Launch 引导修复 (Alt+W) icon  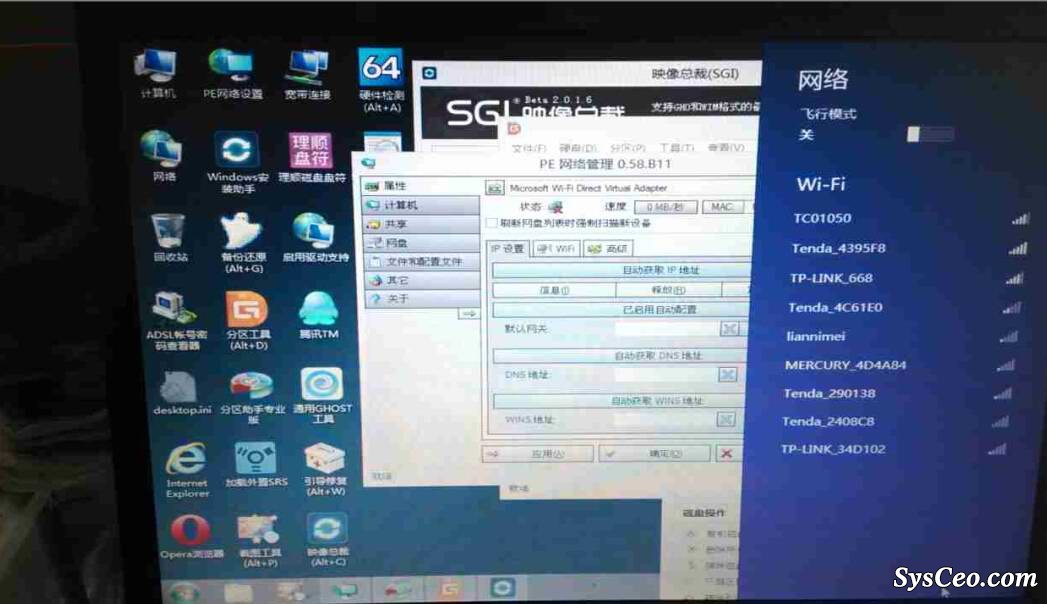(x=325, y=470)
